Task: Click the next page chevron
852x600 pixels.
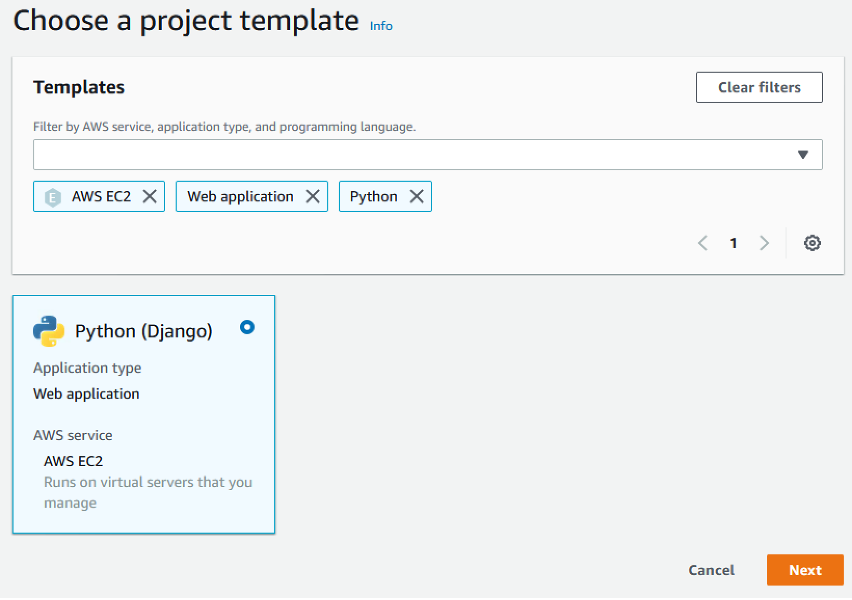Action: 764,243
